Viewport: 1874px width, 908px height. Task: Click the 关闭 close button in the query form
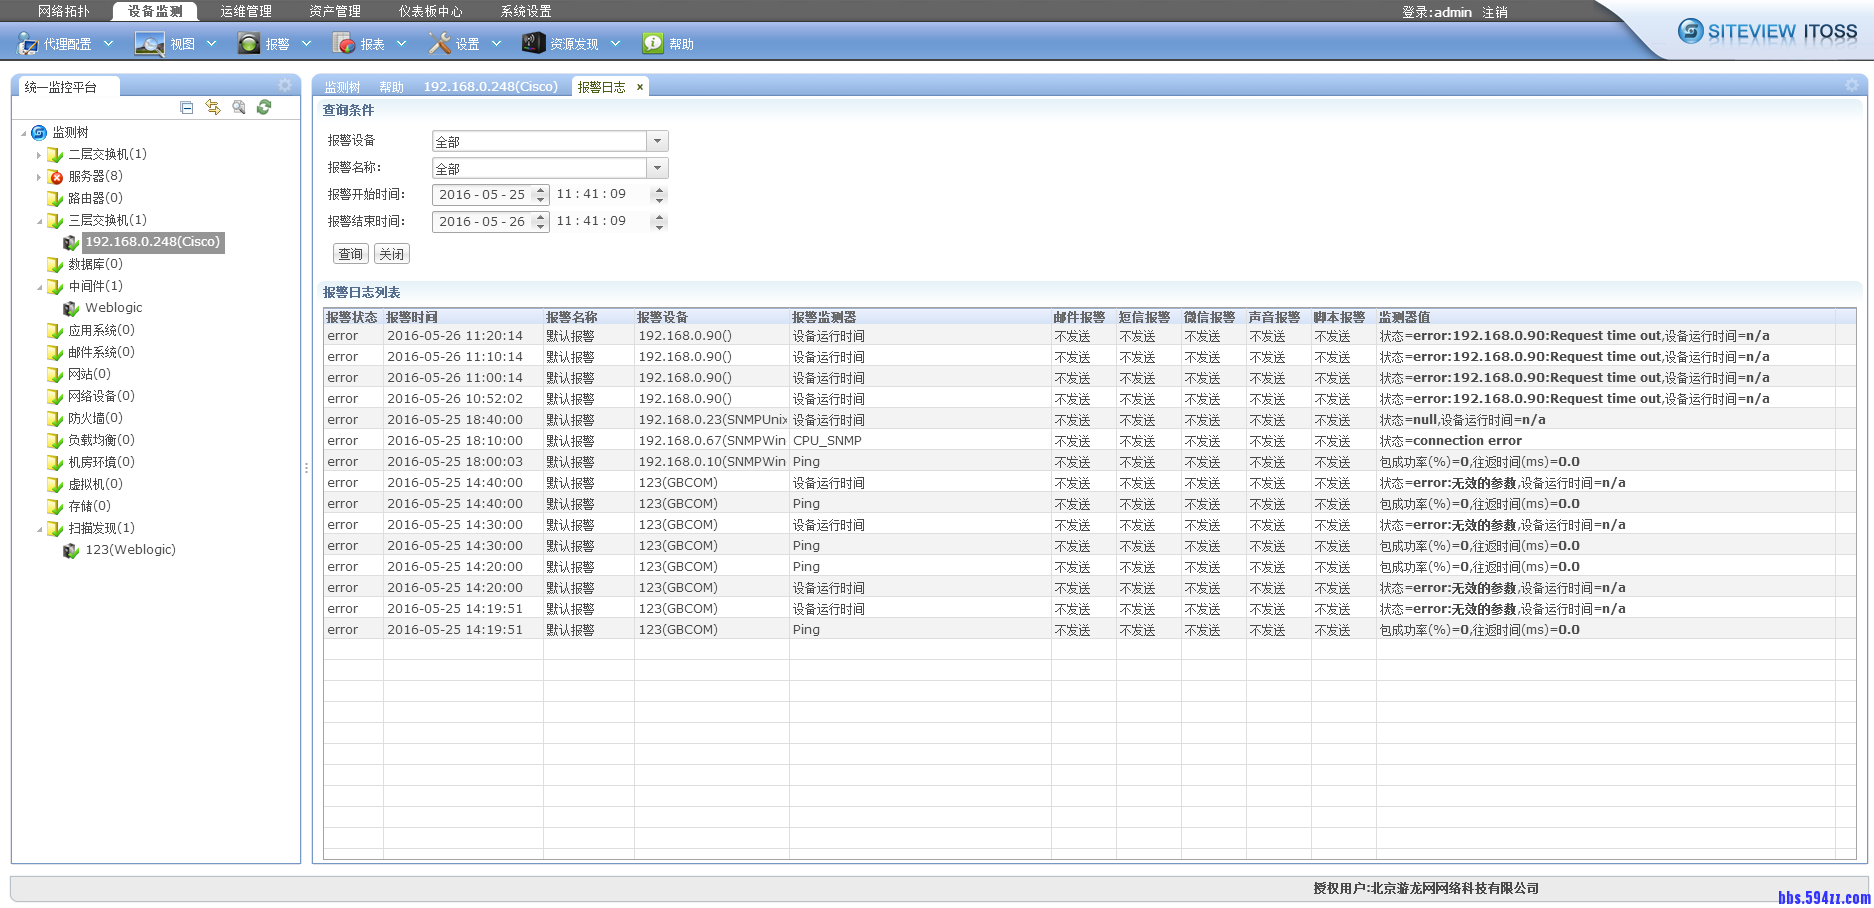pyautogui.click(x=391, y=254)
